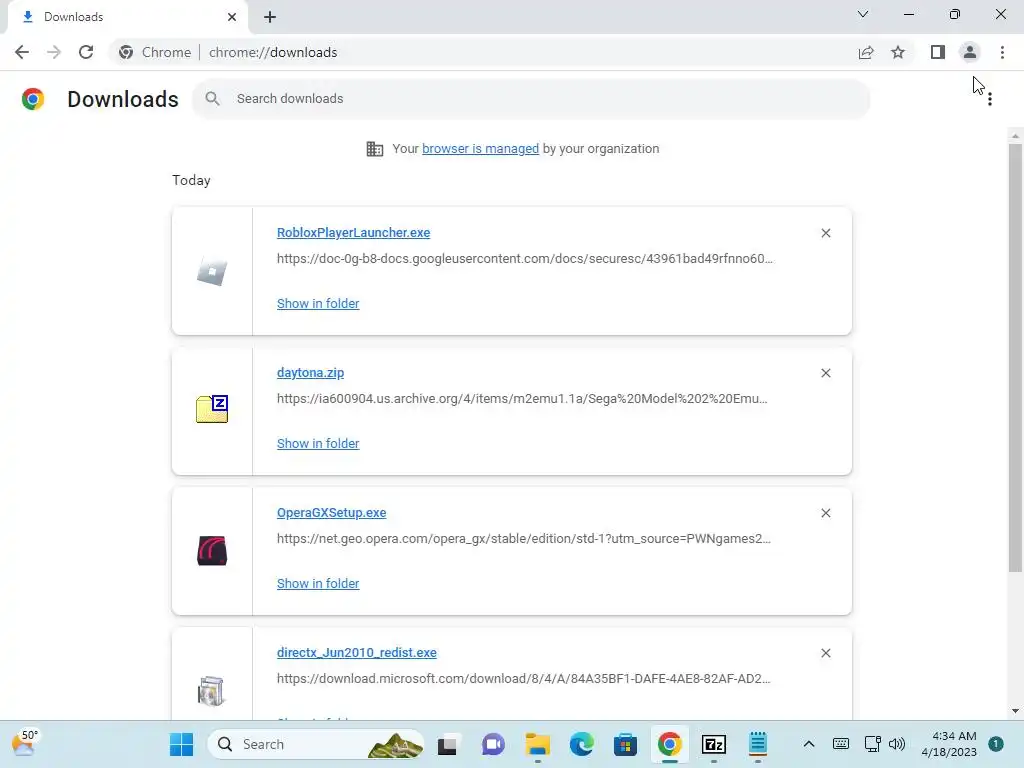This screenshot has height=768, width=1024.
Task: Share this page using the share icon
Action: tap(866, 52)
